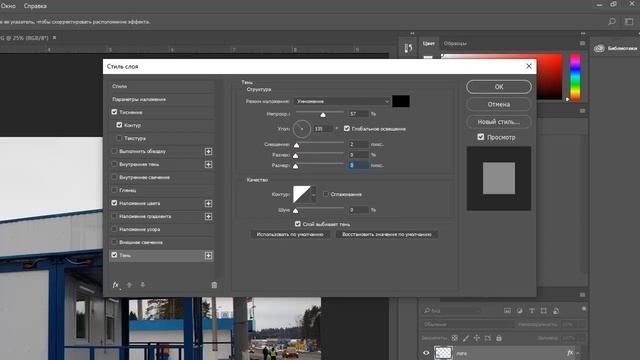Click the lock image pixels brush icon

click(x=466, y=338)
